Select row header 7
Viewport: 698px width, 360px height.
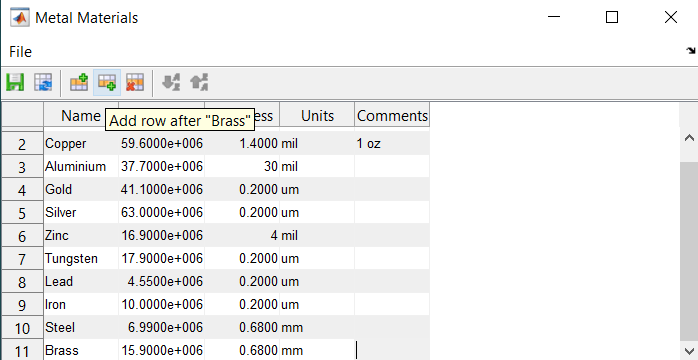tap(22, 259)
